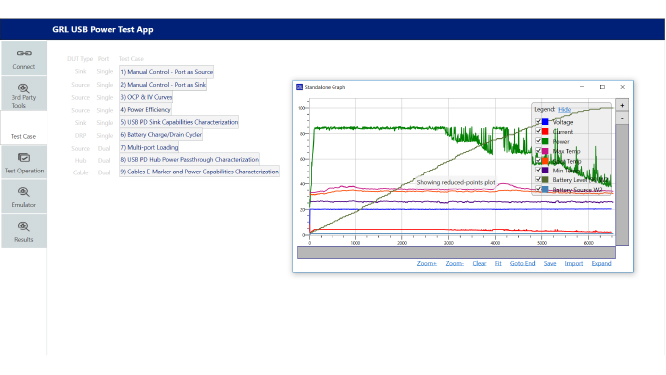Screen dimensions: 666x375
Task: Click the 'DRP' DUT type cell
Action: (80, 135)
